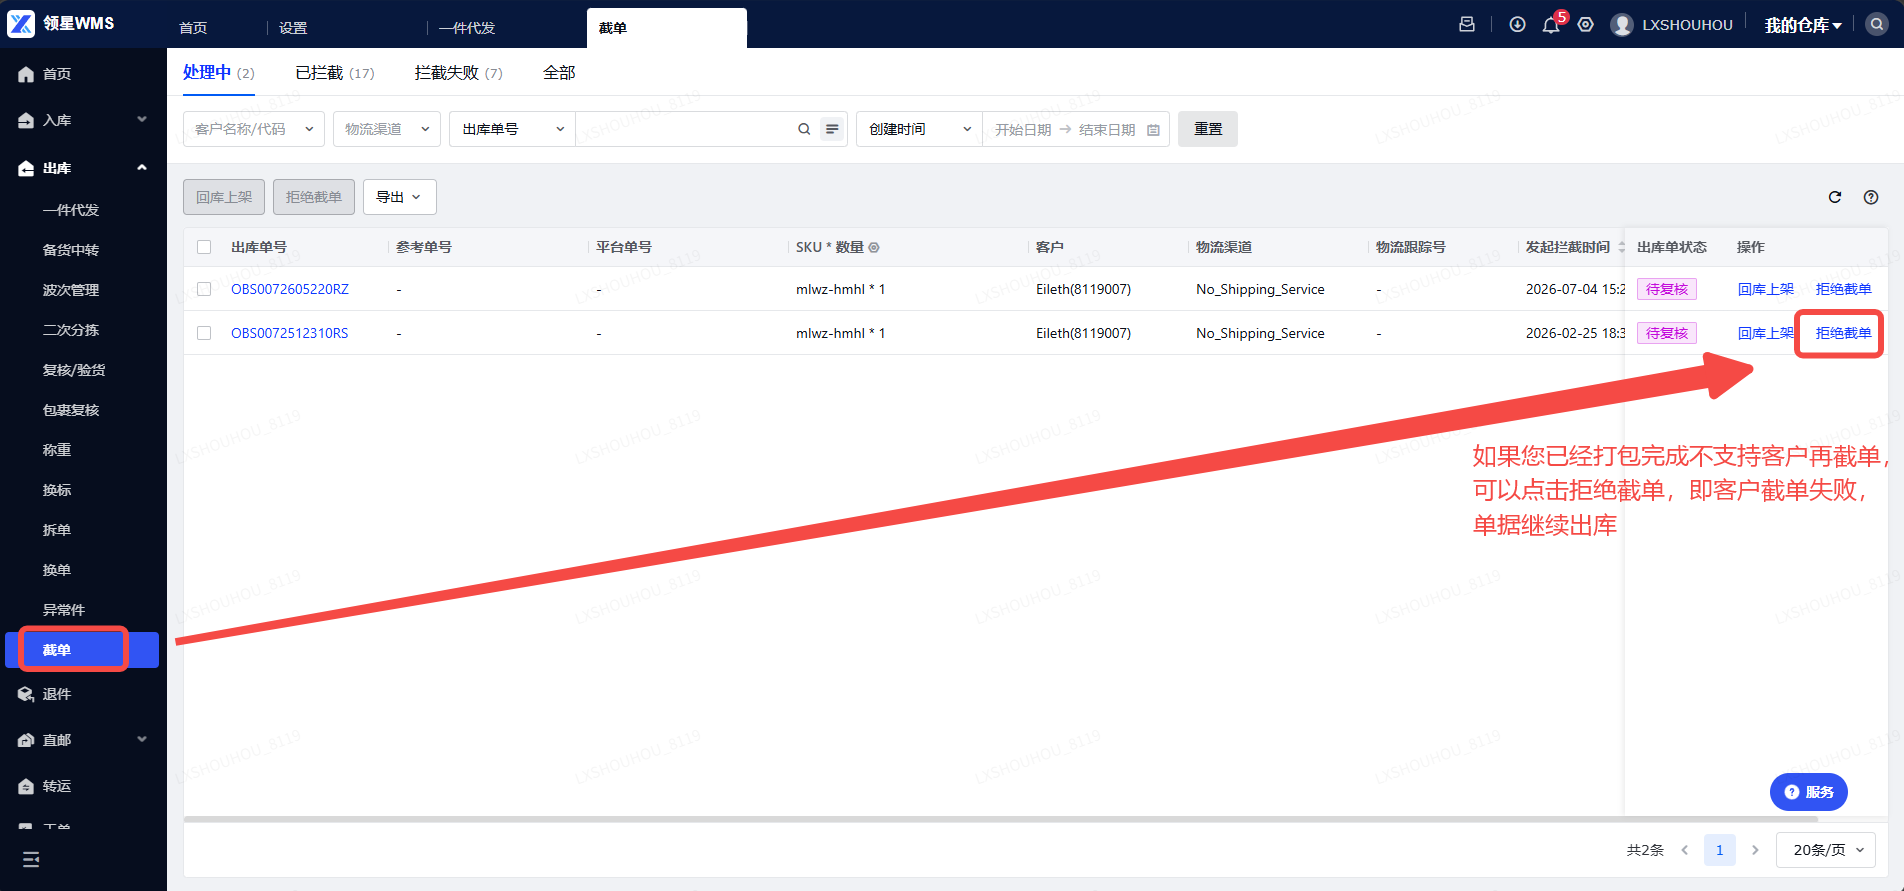Click the SKU quantity column settings icon
The height and width of the screenshot is (891, 1904).
pyautogui.click(x=874, y=247)
